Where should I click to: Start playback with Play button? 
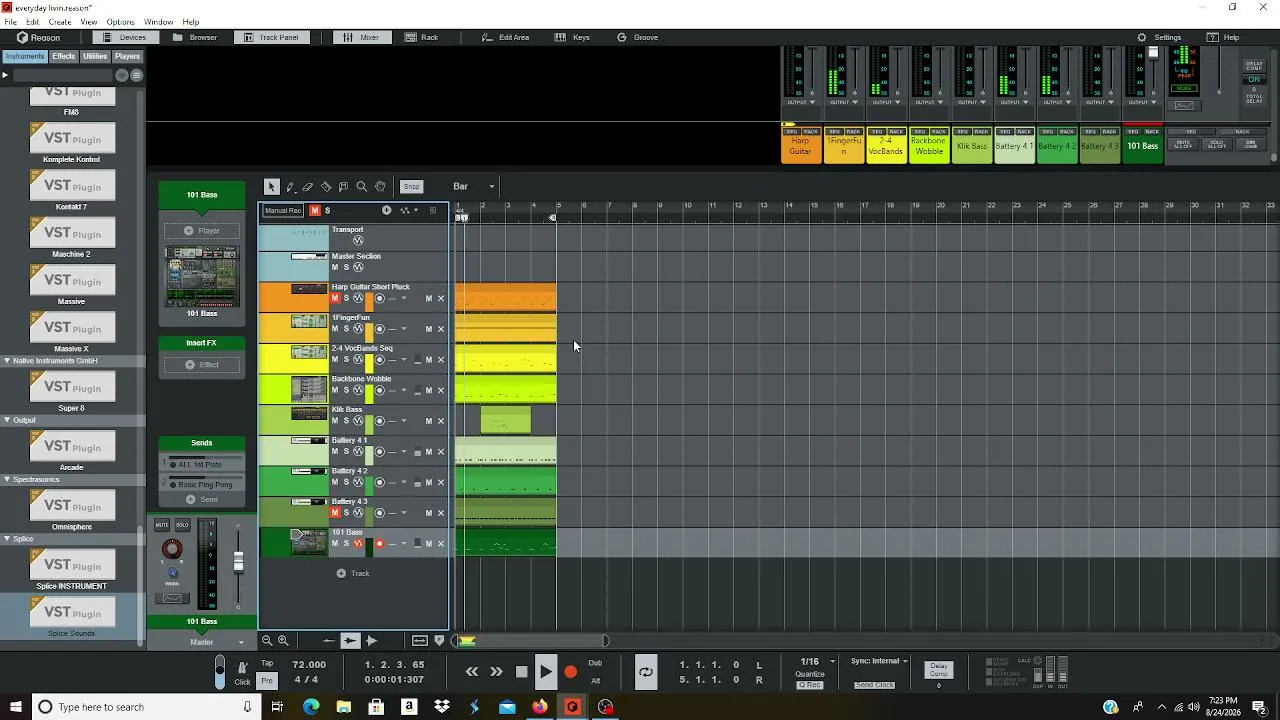click(546, 672)
